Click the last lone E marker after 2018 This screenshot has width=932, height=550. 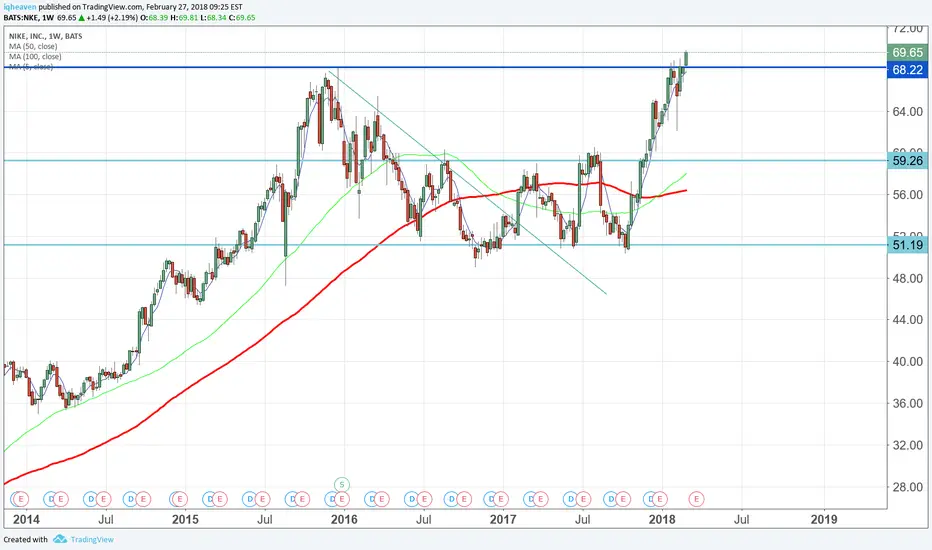click(697, 499)
